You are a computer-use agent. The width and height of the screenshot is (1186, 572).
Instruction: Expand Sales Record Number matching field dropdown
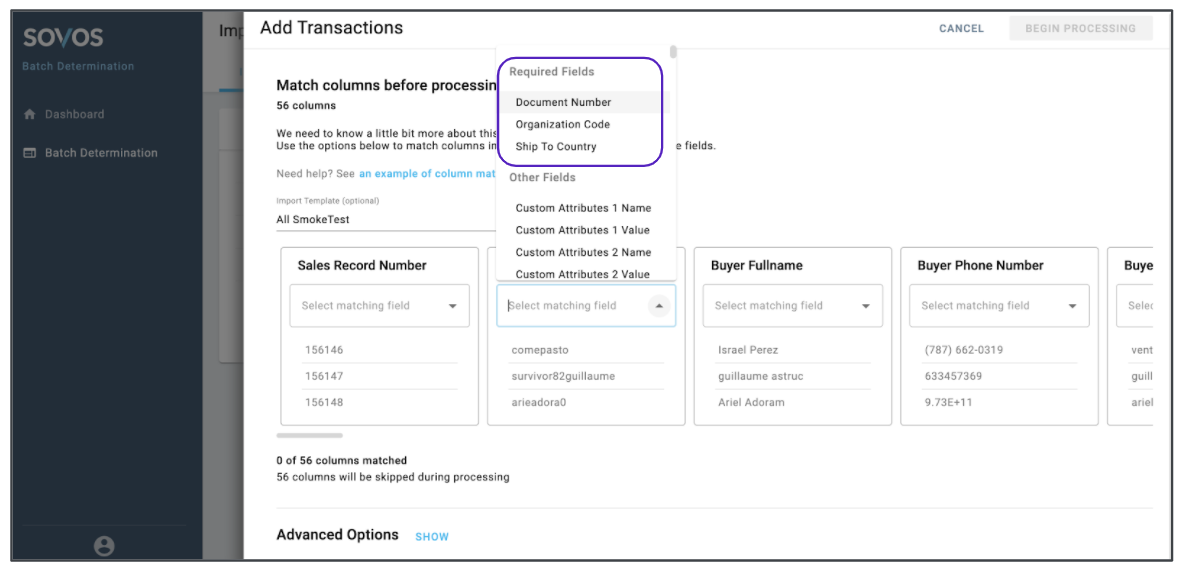(452, 306)
